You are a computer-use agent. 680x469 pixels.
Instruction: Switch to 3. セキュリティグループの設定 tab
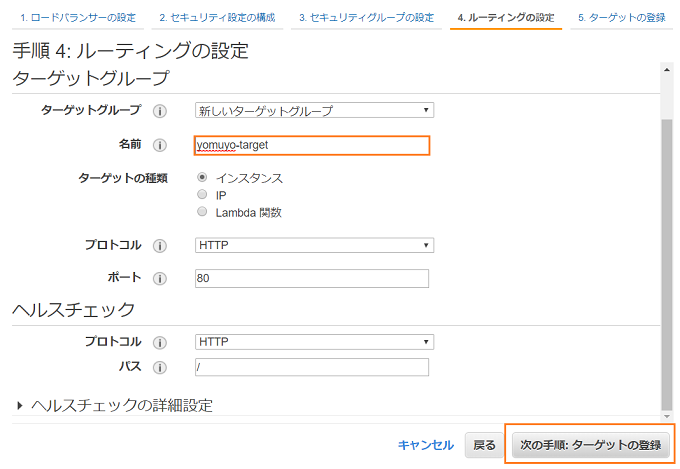(x=366, y=18)
